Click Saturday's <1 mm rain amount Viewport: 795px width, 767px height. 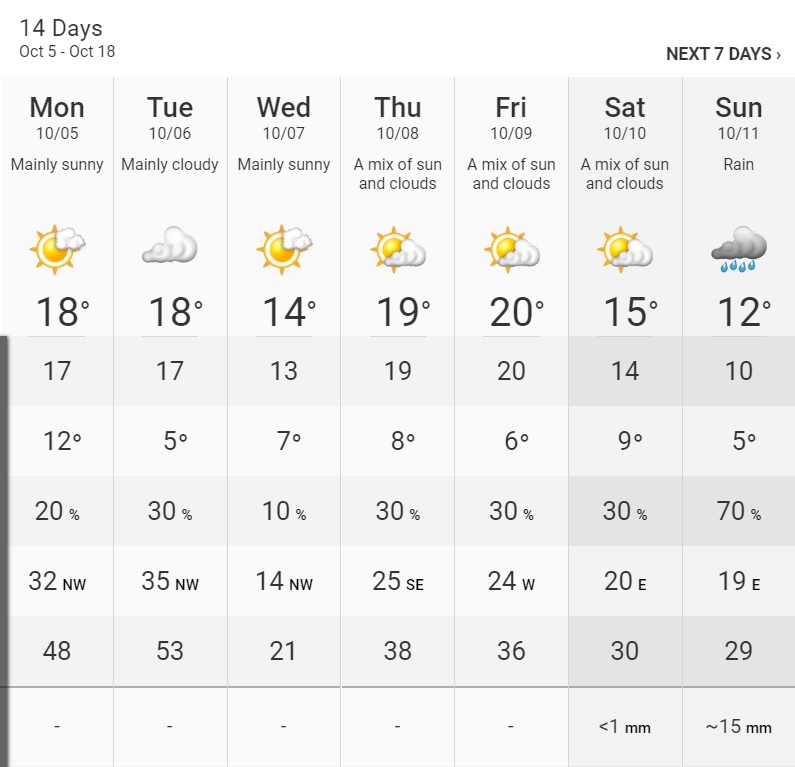click(625, 727)
